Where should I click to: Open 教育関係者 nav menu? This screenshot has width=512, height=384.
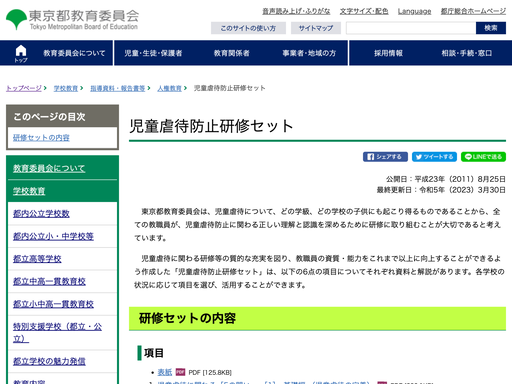232,53
